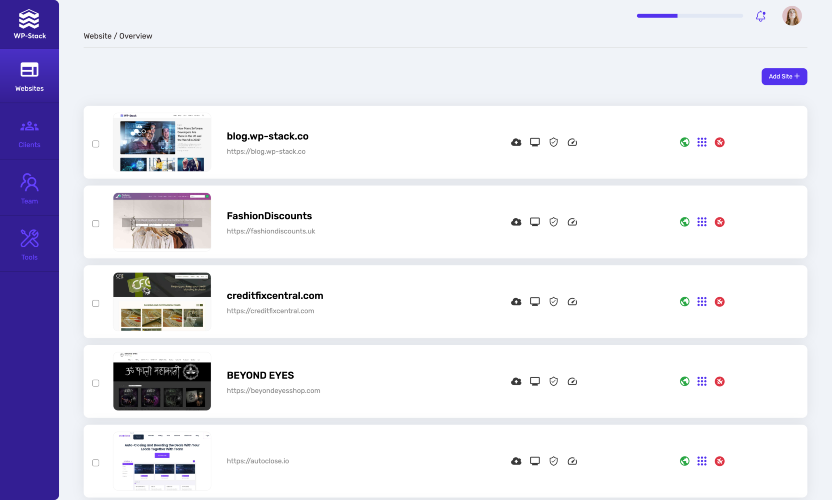This screenshot has width=832, height=500.
Task: Click security shield icon for creditfixcentral.com
Action: click(x=553, y=301)
